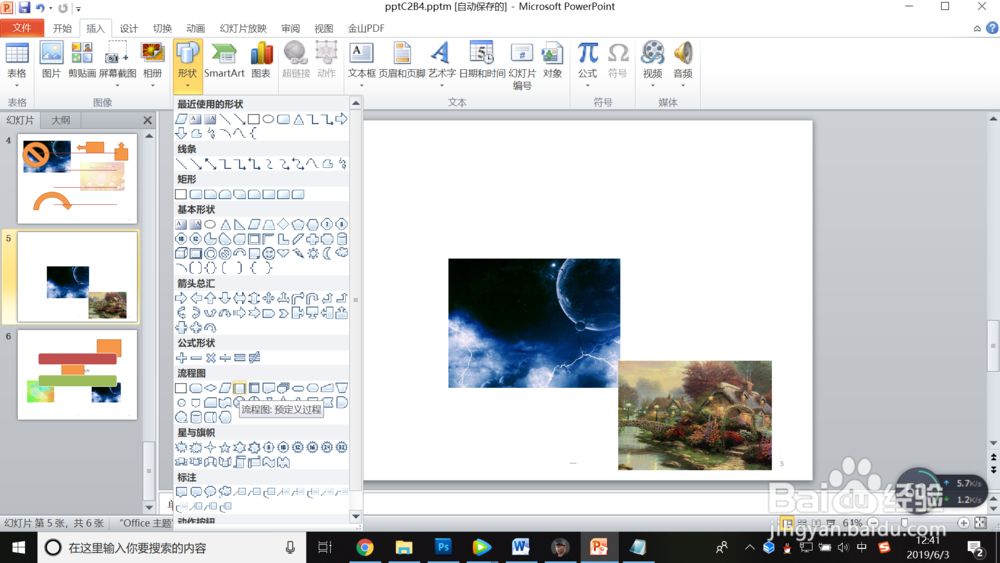Switch to normal view in status bar

coord(787,523)
